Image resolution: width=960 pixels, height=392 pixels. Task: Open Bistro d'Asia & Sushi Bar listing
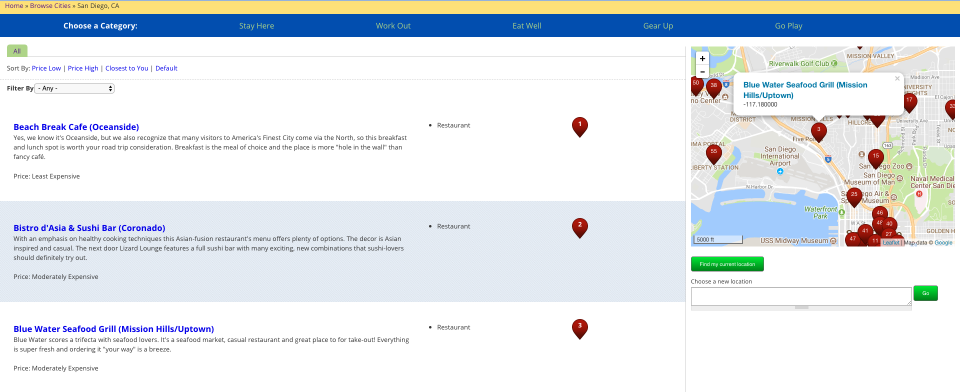[89, 228]
